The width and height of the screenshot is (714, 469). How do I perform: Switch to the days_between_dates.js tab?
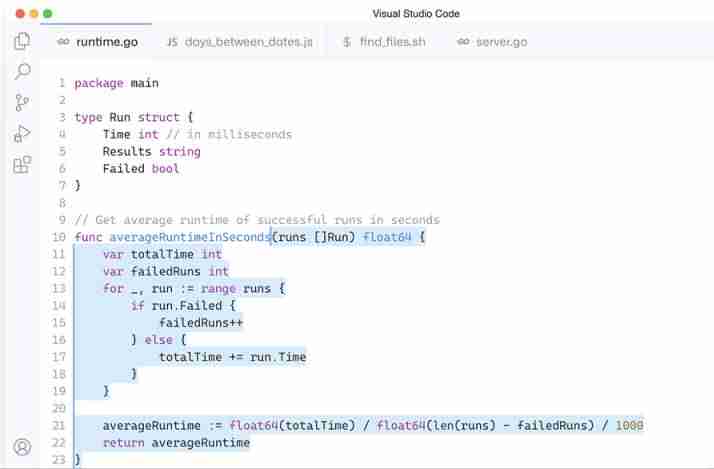pos(240,42)
